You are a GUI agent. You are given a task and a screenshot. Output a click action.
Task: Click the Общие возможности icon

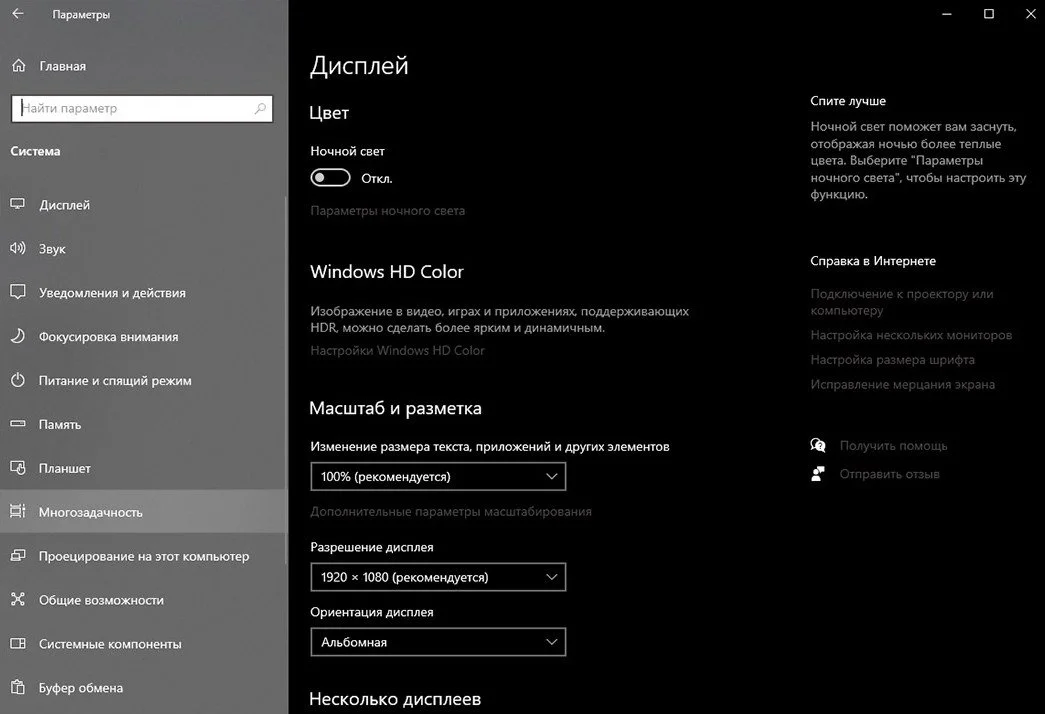(x=18, y=599)
